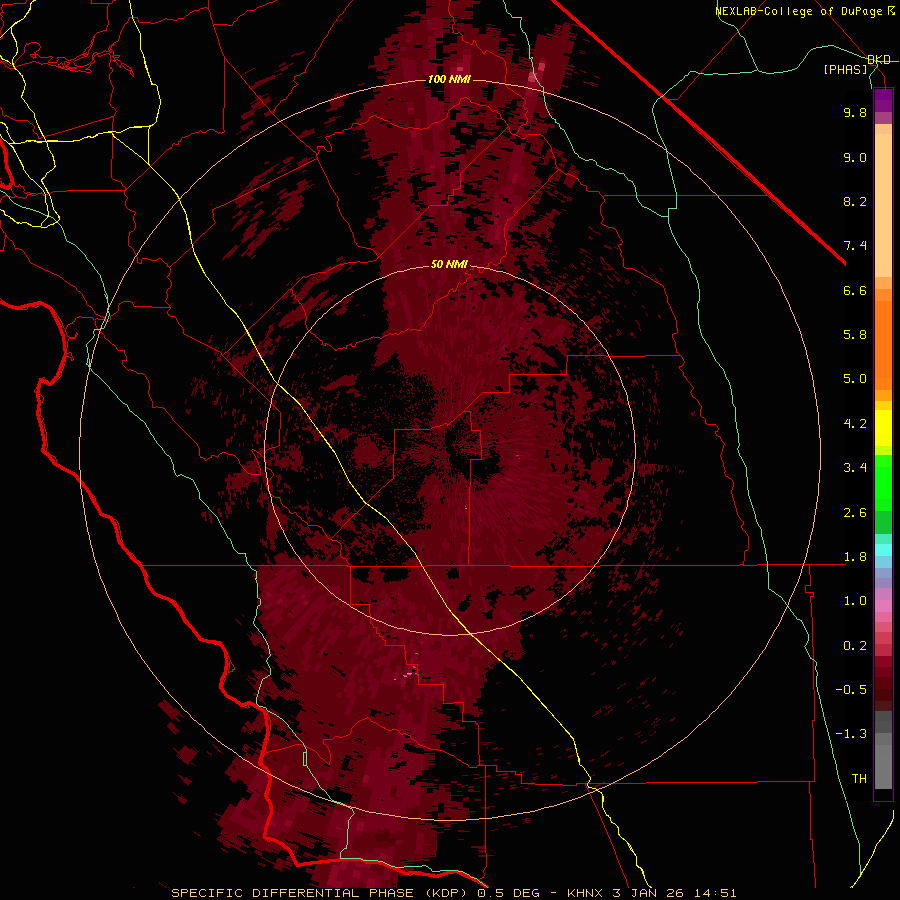Click the 9.0 value on the color scale

tap(855, 157)
